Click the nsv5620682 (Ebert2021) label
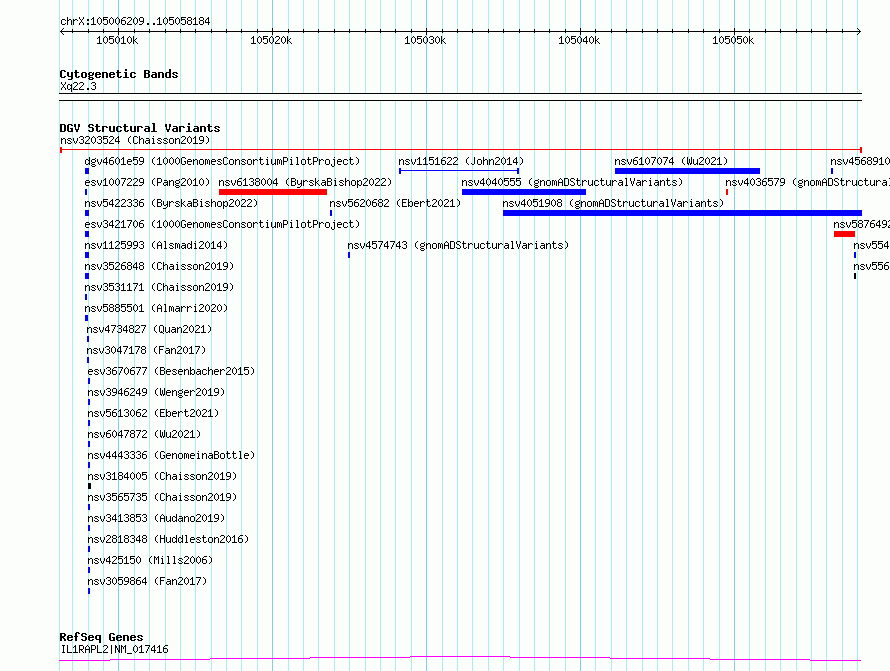 coord(395,203)
